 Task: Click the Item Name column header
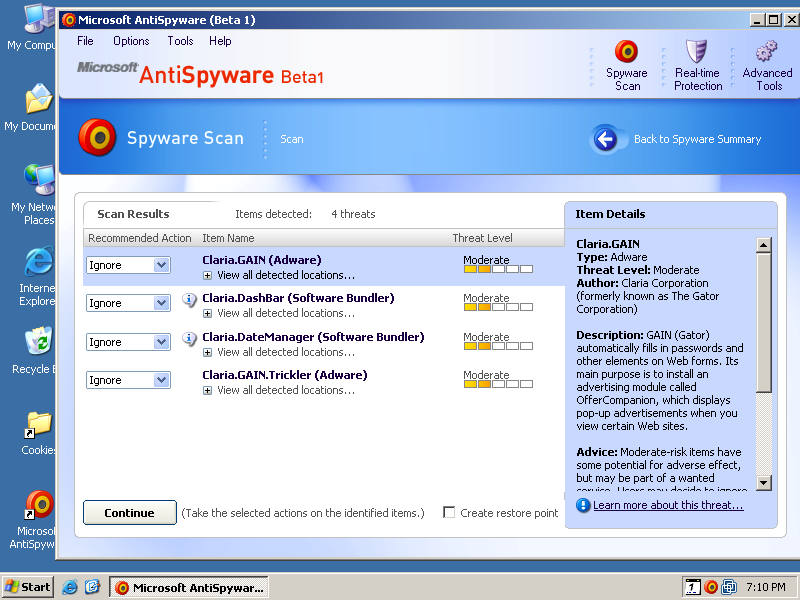pyautogui.click(x=228, y=238)
